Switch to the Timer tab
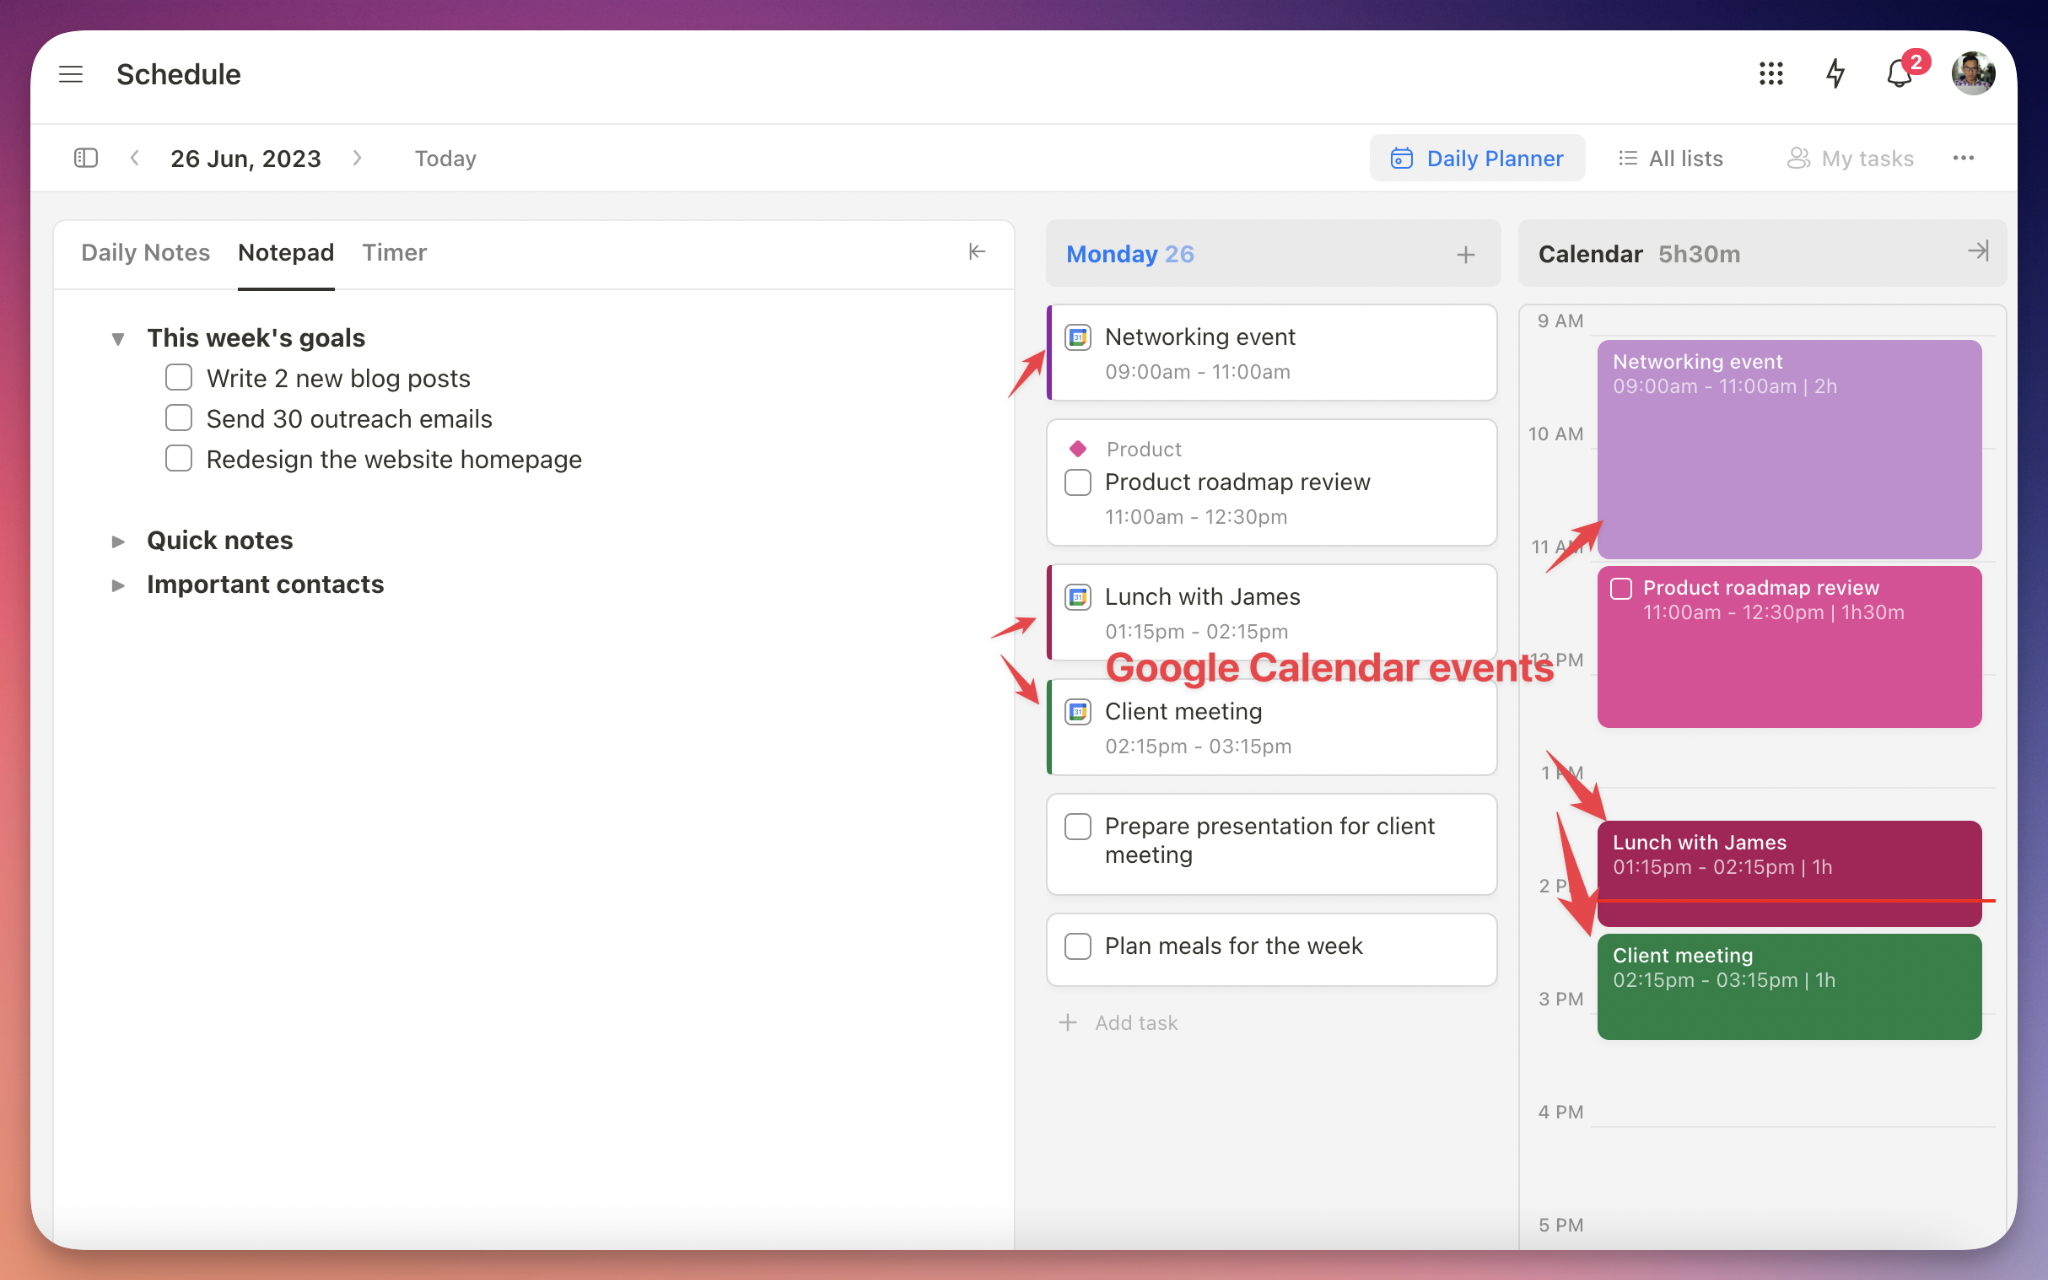The height and width of the screenshot is (1280, 2048). (394, 252)
